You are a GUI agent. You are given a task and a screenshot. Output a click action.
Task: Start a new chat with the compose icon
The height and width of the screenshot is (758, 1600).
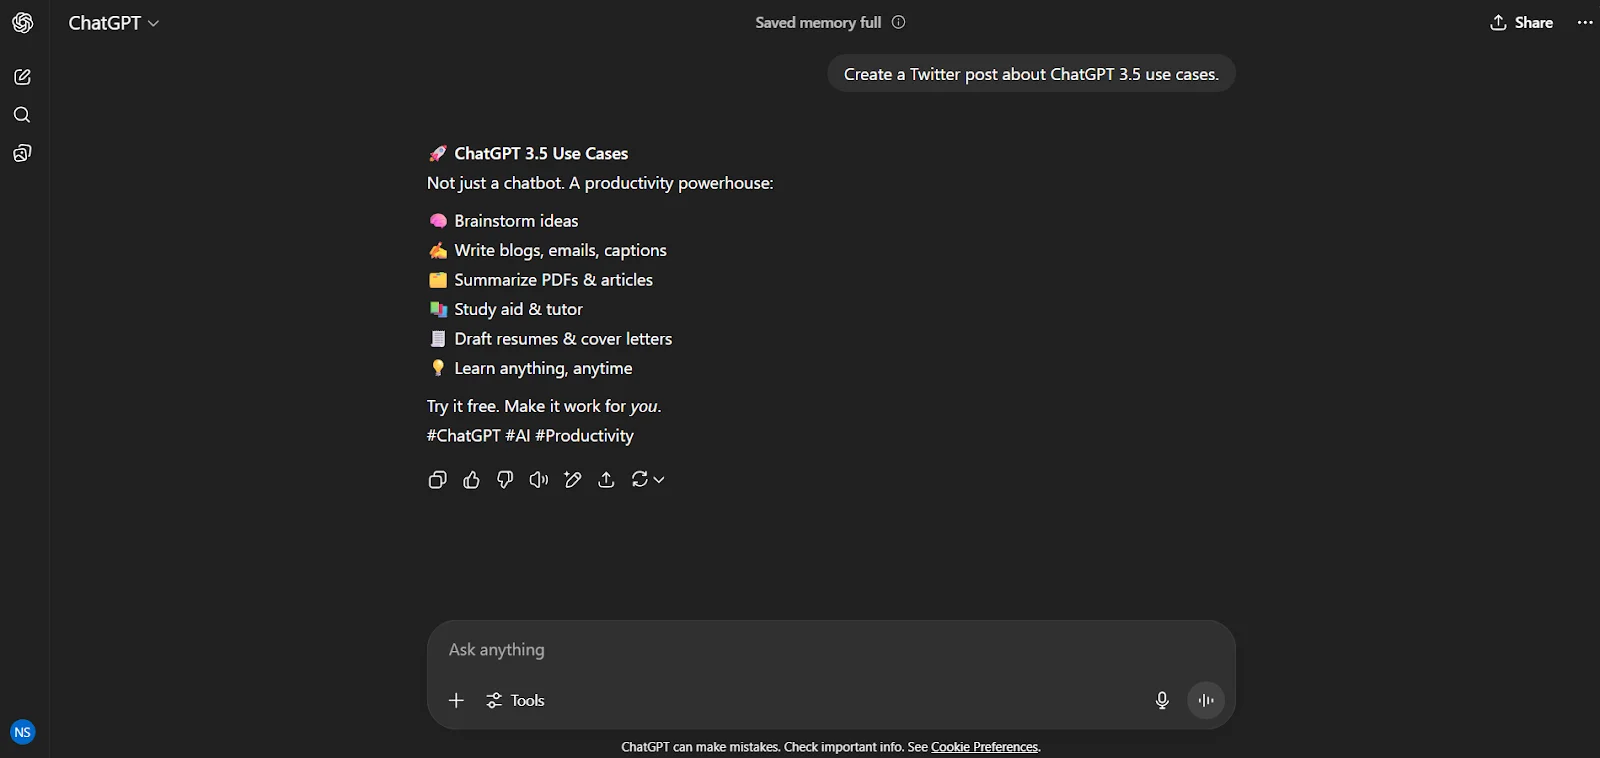tap(22, 77)
